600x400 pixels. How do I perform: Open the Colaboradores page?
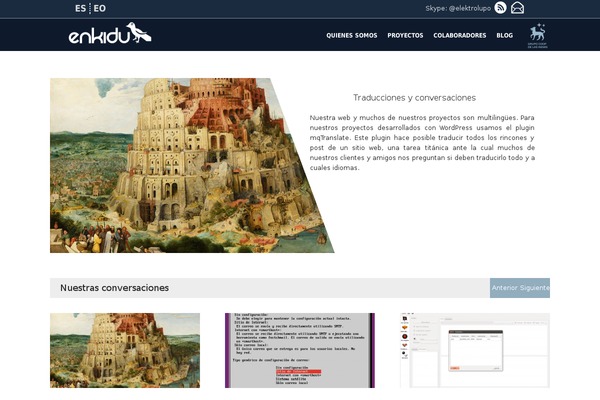click(460, 35)
